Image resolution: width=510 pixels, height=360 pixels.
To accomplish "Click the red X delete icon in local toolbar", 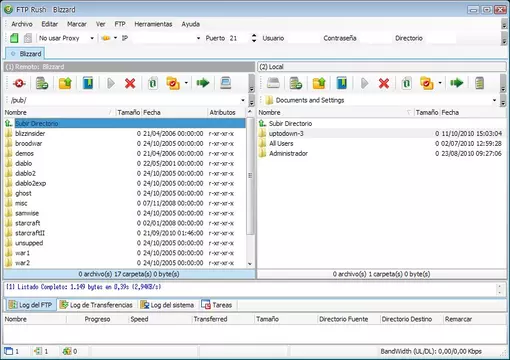I will point(384,83).
